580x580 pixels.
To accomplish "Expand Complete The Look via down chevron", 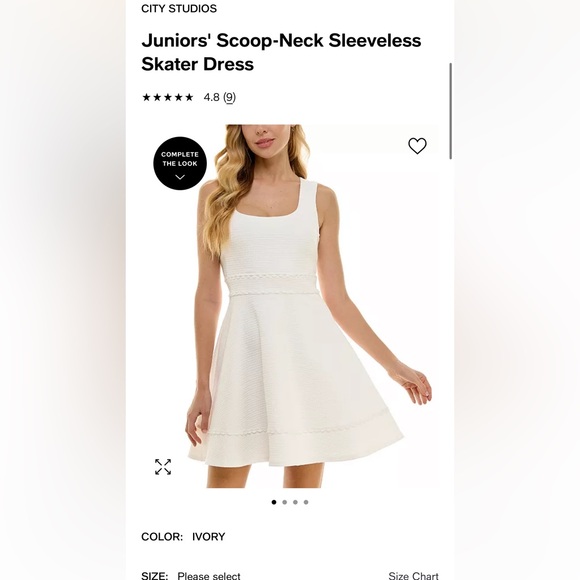I will click(180, 177).
